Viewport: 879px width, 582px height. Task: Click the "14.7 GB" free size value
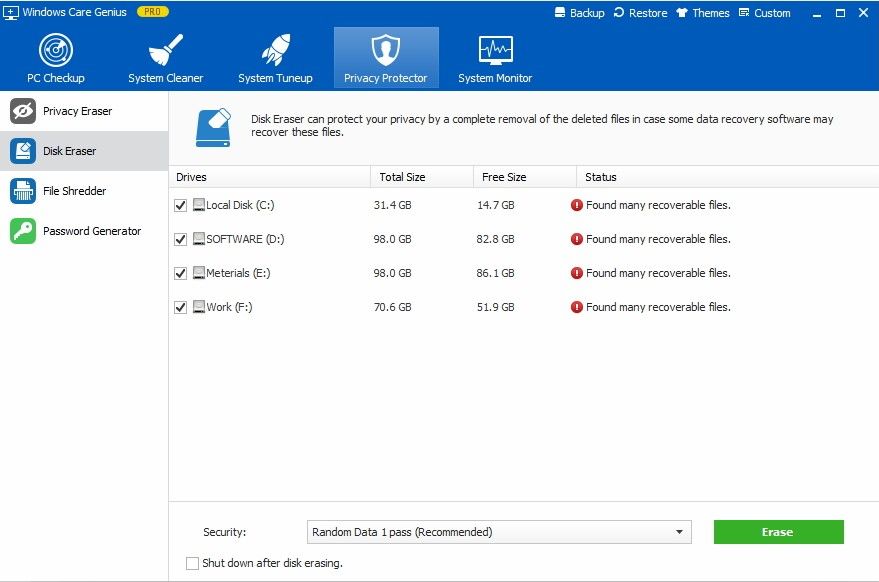pyautogui.click(x=496, y=205)
